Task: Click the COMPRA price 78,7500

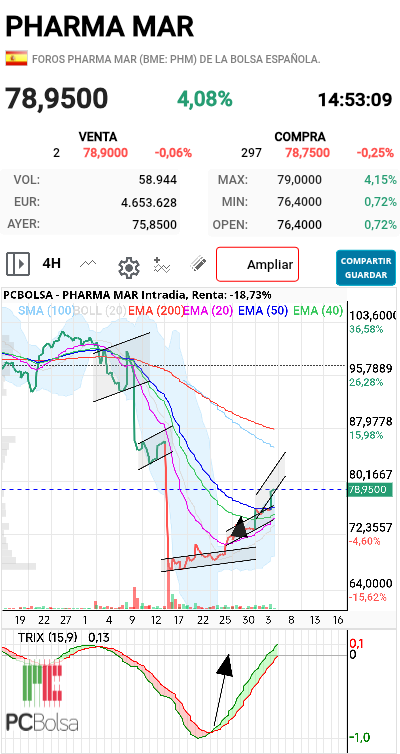Action: pyautogui.click(x=308, y=153)
